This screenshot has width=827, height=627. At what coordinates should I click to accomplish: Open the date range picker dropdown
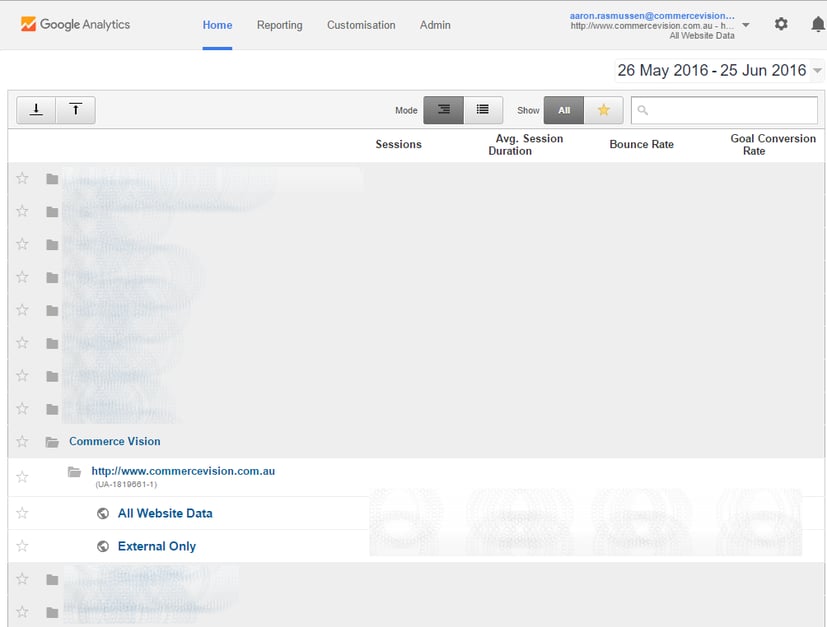817,71
